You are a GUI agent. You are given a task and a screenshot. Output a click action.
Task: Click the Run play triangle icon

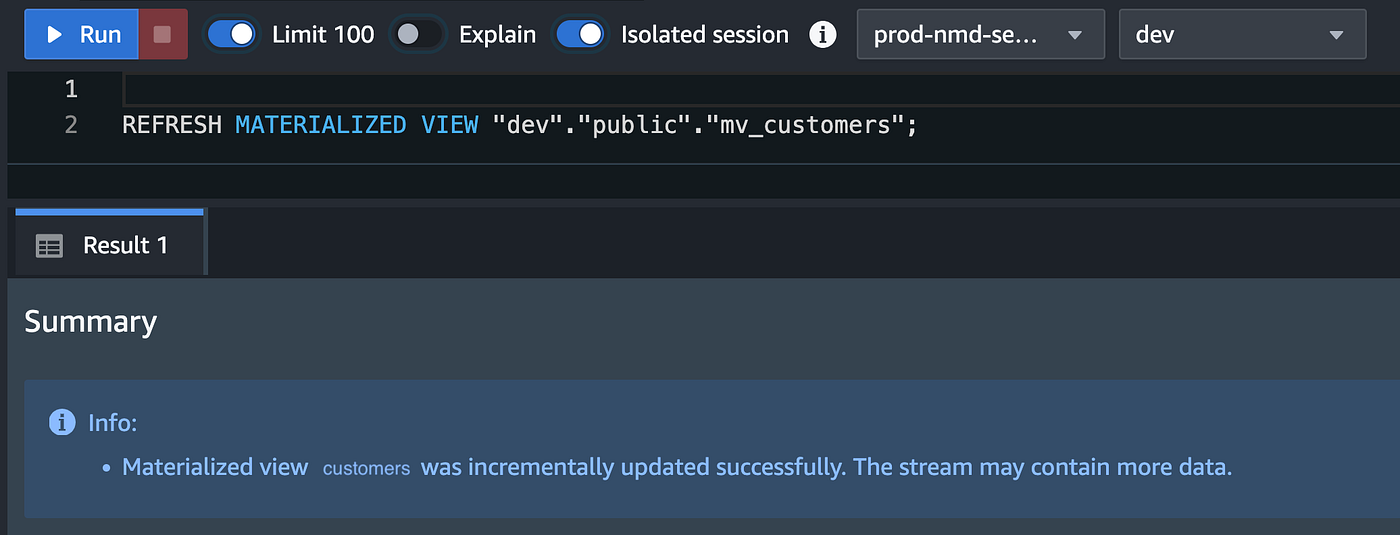pyautogui.click(x=55, y=34)
